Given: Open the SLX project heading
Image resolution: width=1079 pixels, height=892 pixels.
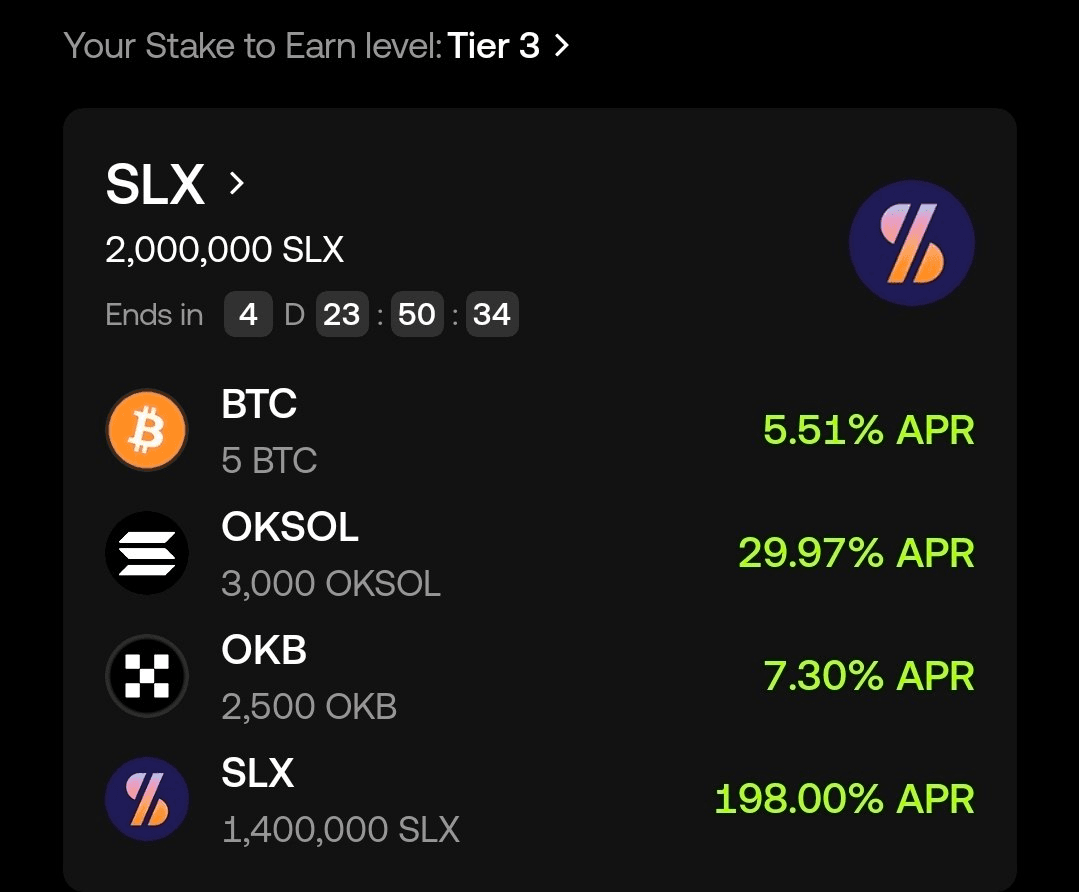Looking at the screenshot, I should pos(155,184).
